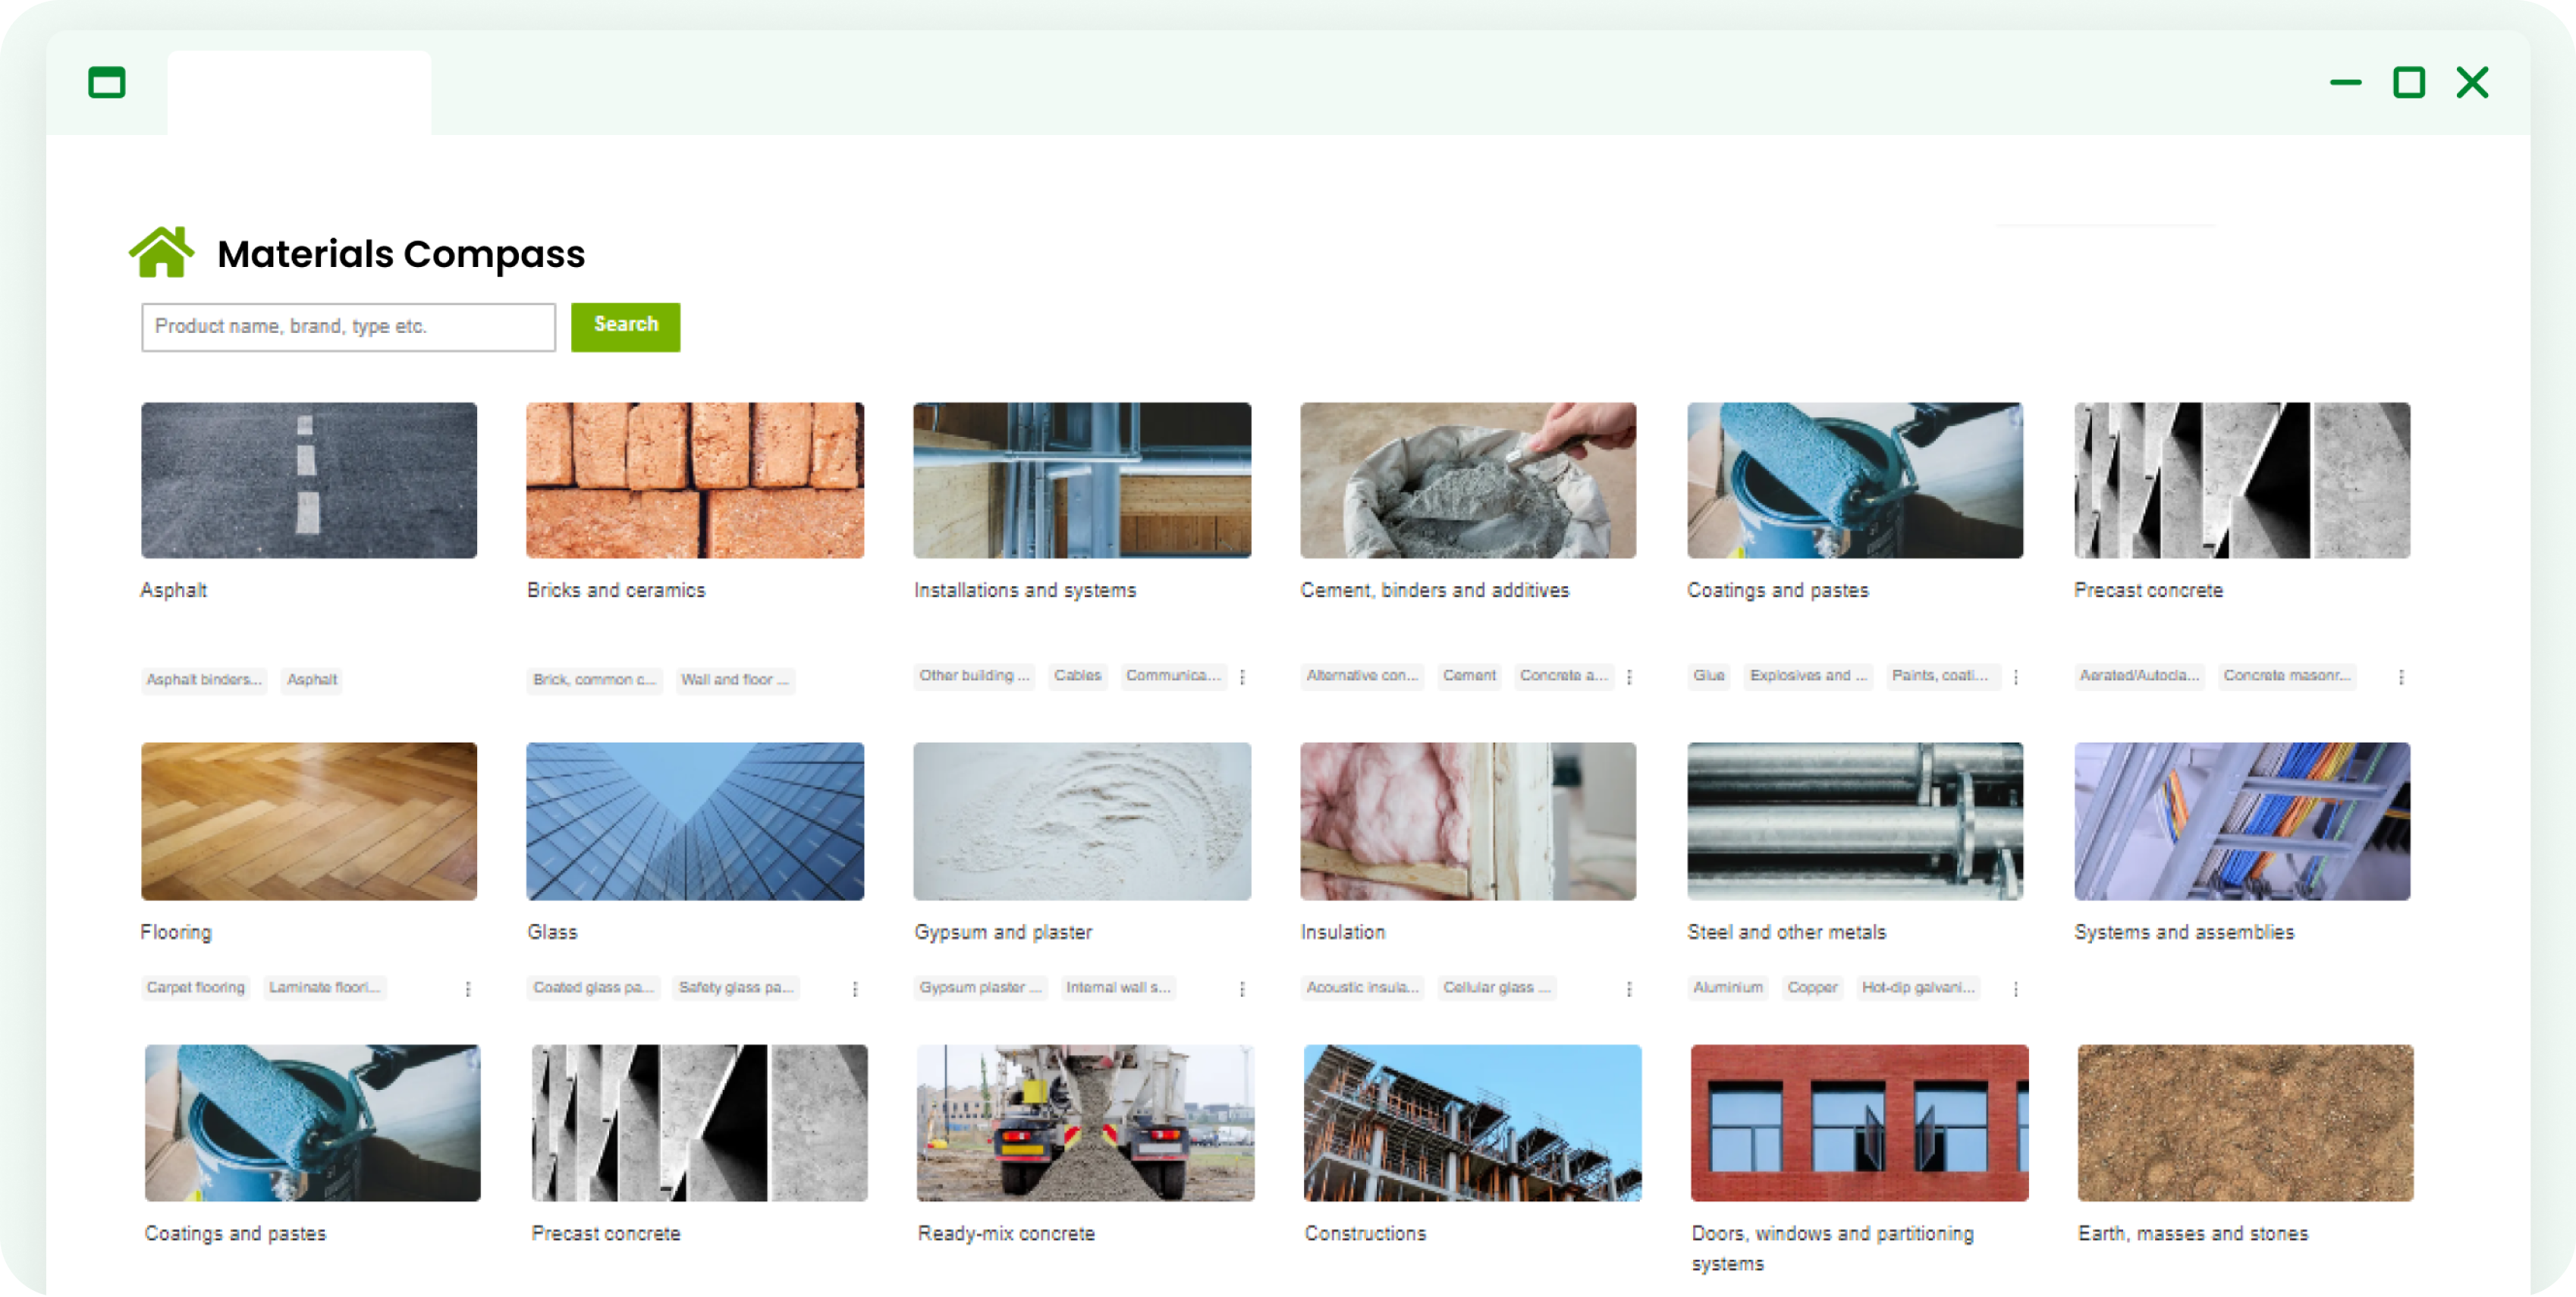Select the Asphalt binders subcategory tag

point(202,678)
